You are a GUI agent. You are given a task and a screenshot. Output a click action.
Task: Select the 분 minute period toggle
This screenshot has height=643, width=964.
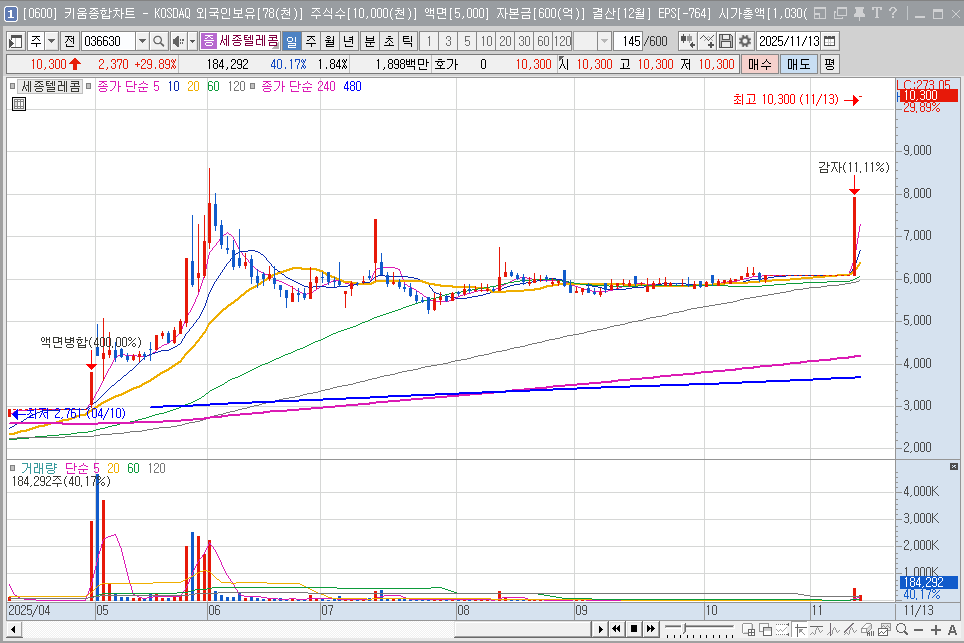(x=369, y=41)
